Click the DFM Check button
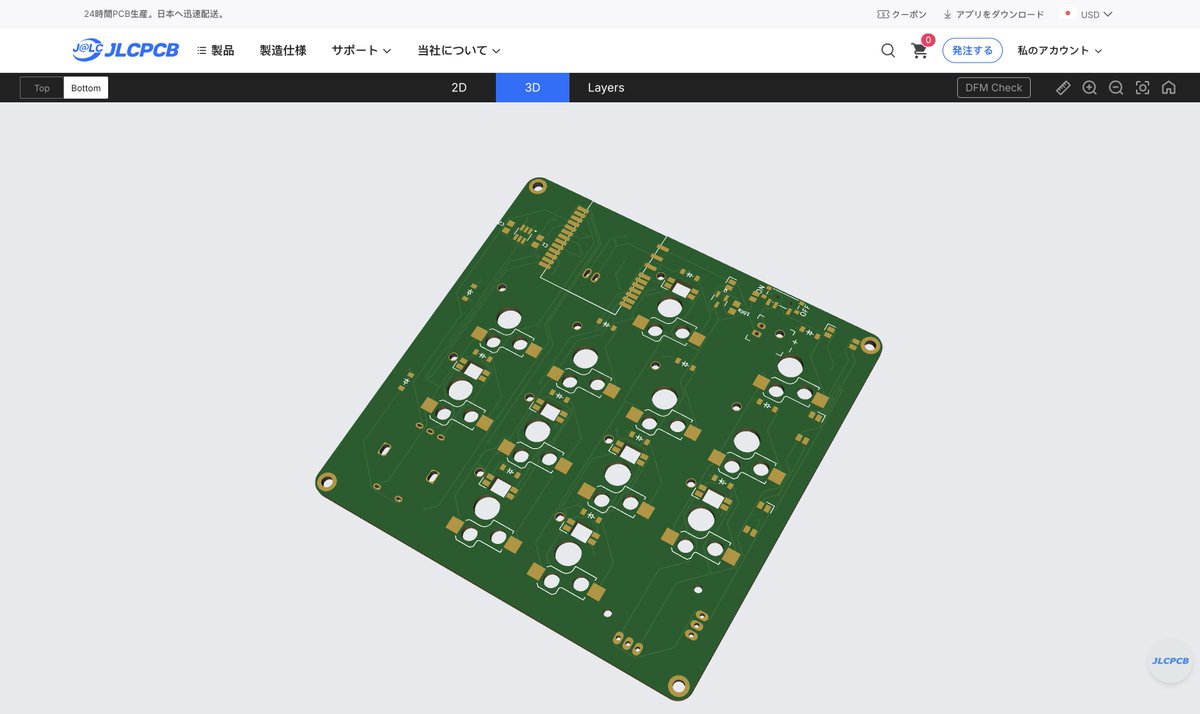The image size is (1200, 714). coord(994,88)
